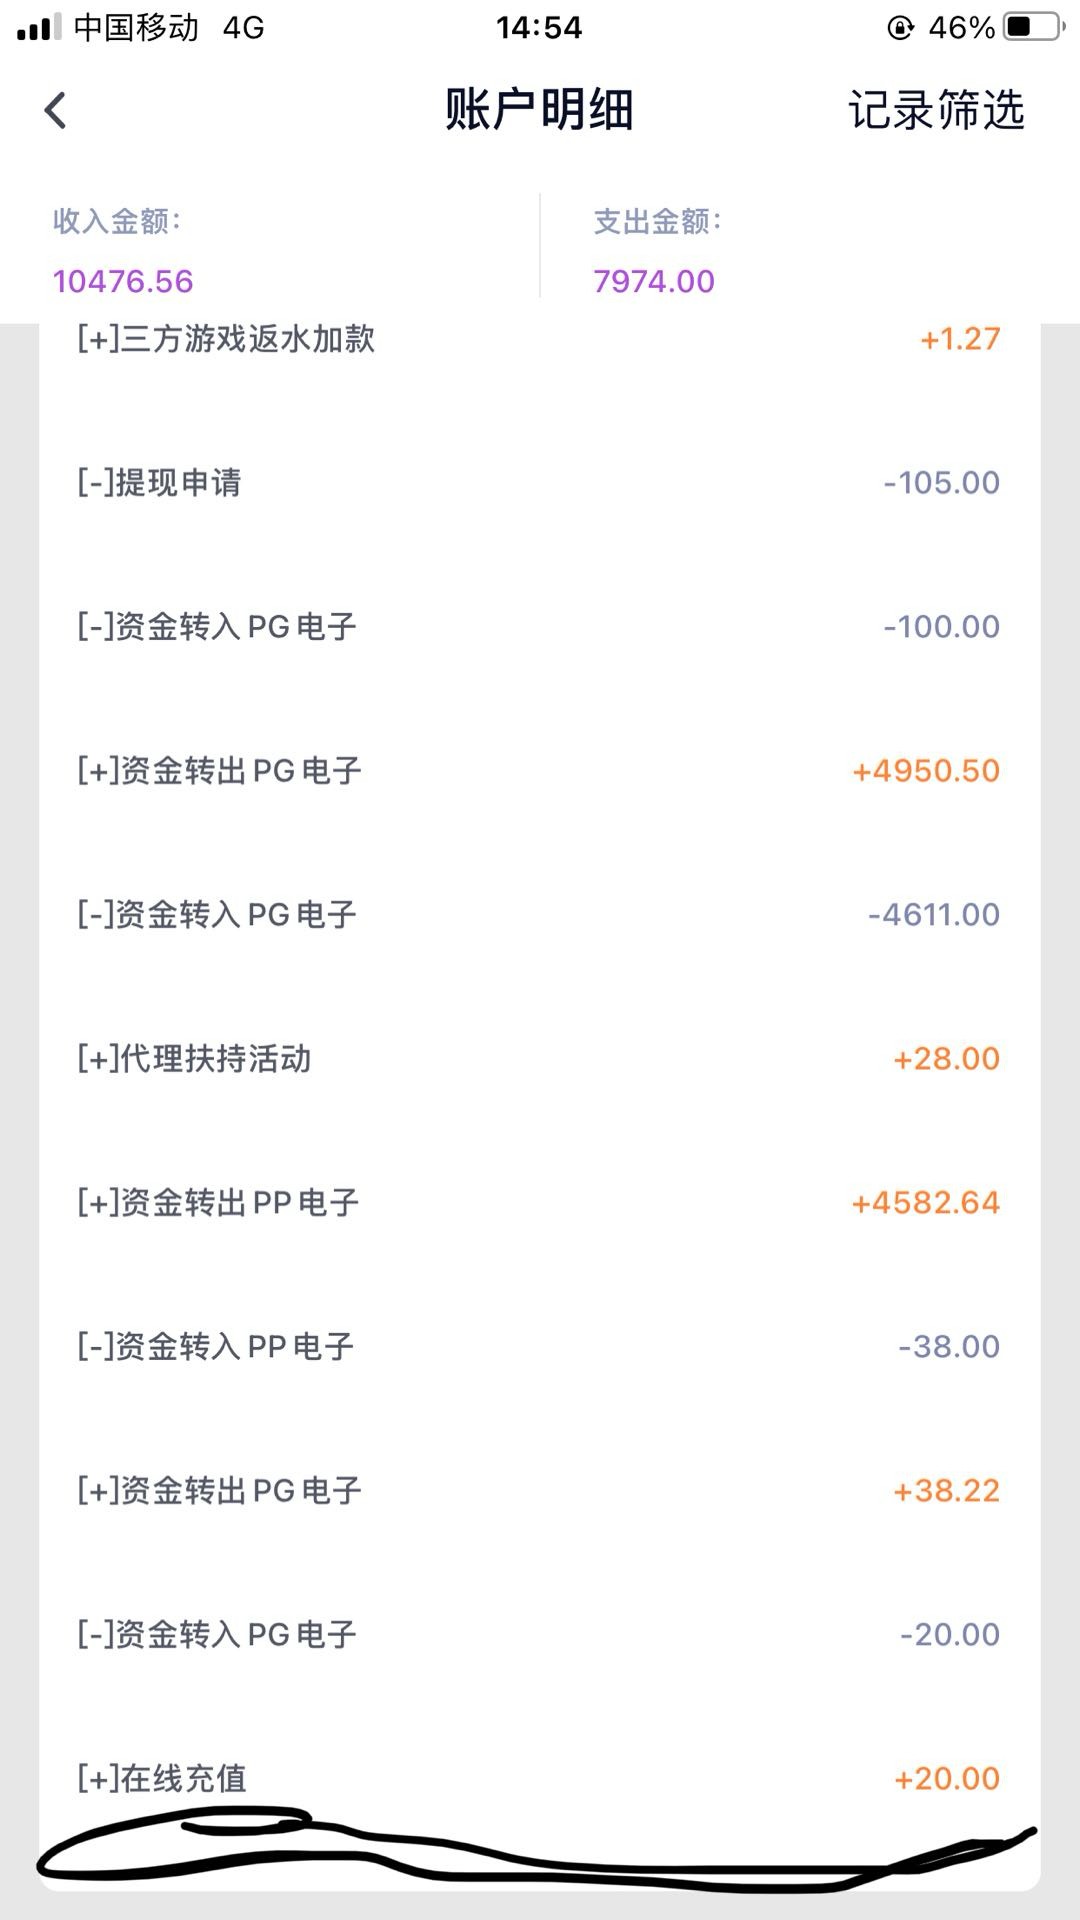Open the 在线充值 +20.00 record
This screenshot has width=1080, height=1920.
click(539, 1779)
